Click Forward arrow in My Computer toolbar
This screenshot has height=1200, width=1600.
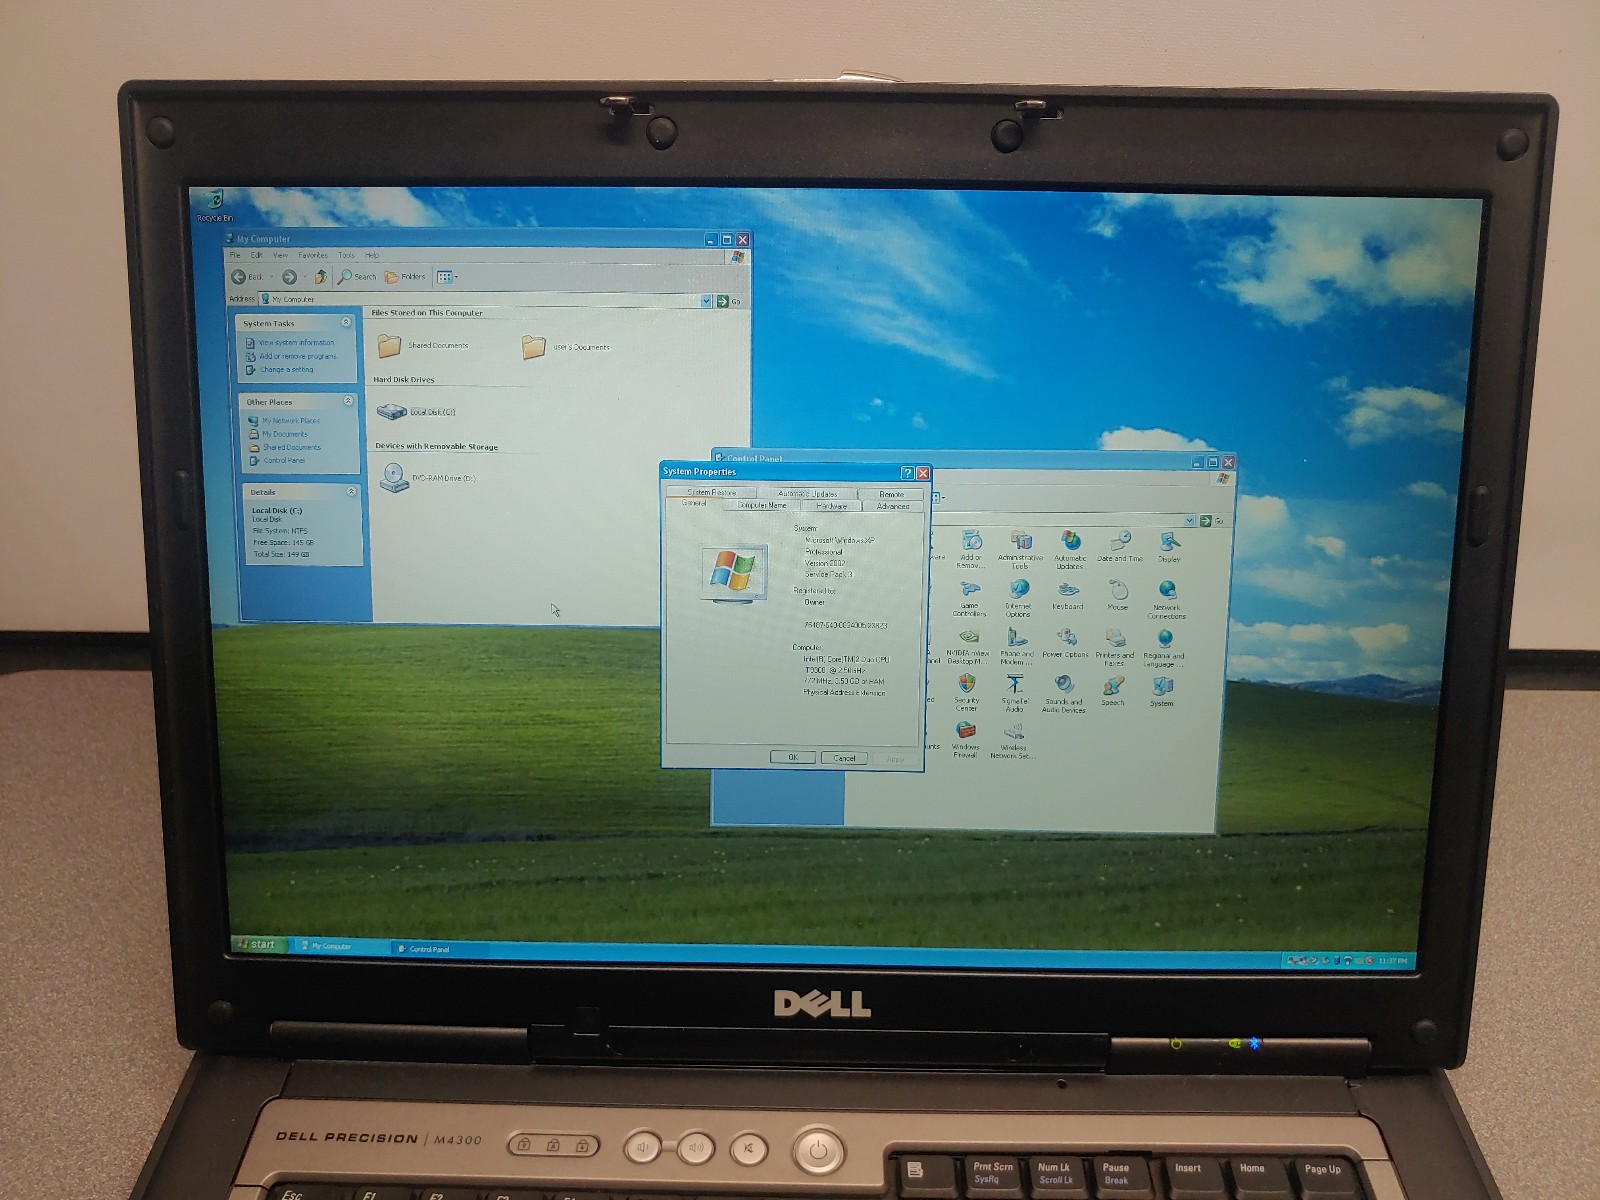pyautogui.click(x=289, y=277)
